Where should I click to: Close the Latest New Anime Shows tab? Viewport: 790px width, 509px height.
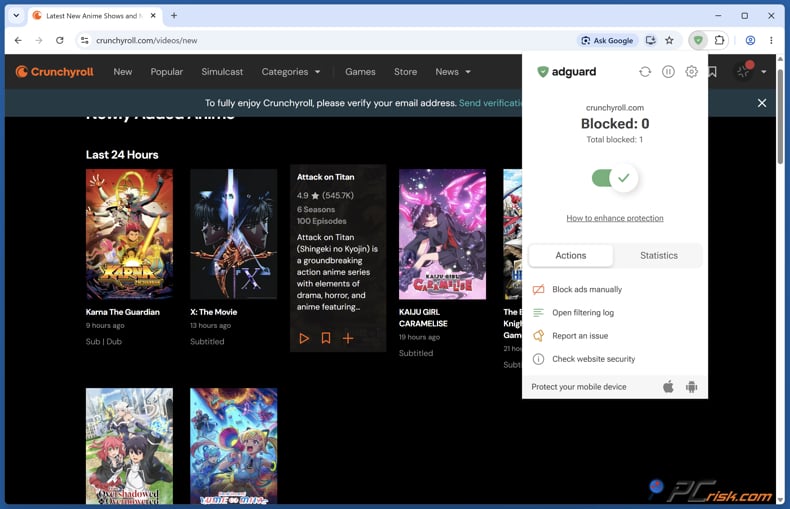coord(153,16)
